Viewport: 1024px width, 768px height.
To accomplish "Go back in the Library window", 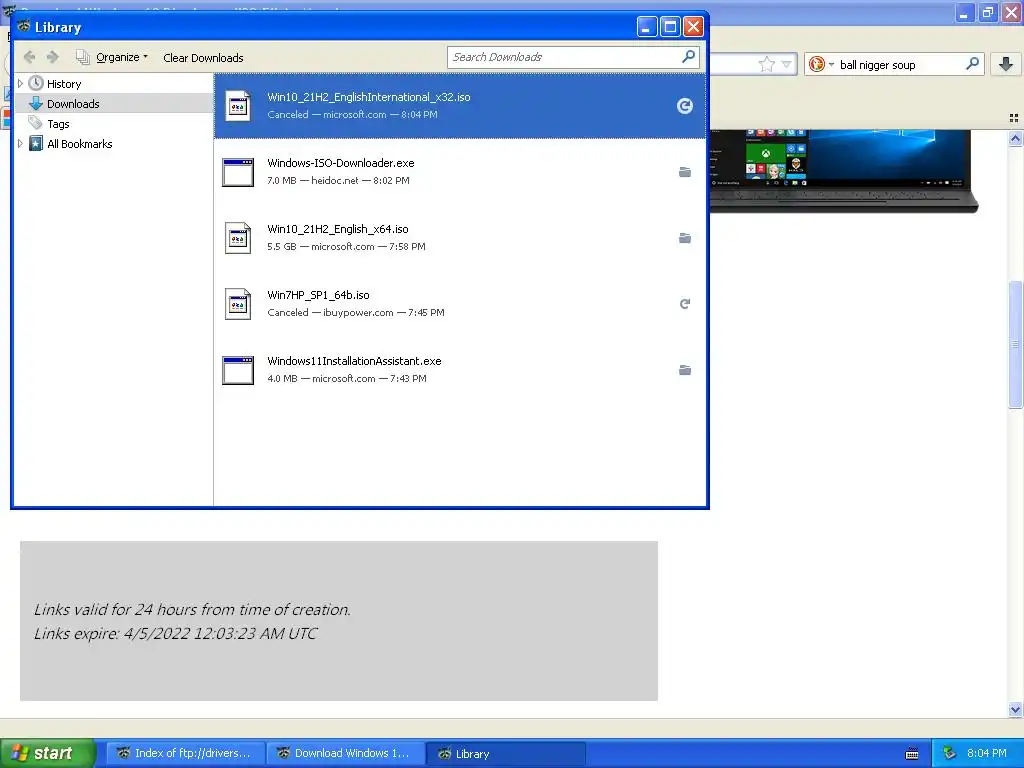I will [29, 57].
